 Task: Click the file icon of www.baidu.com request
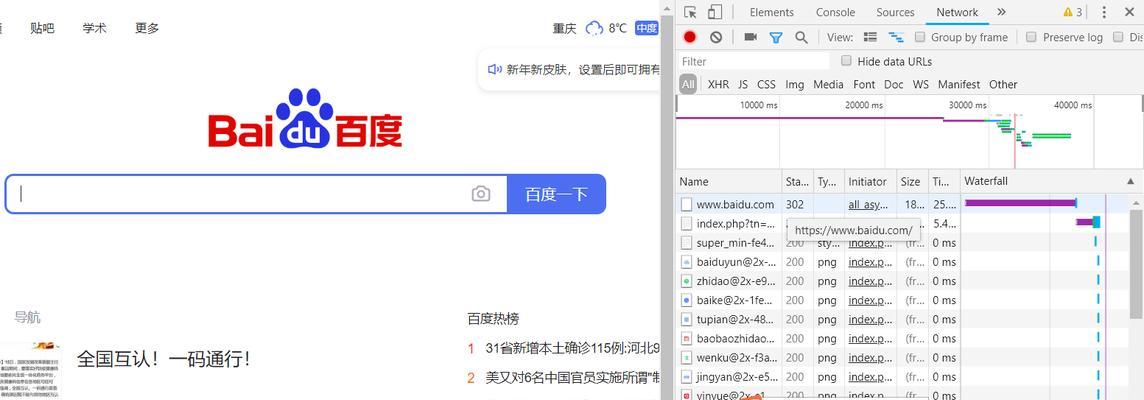click(686, 204)
